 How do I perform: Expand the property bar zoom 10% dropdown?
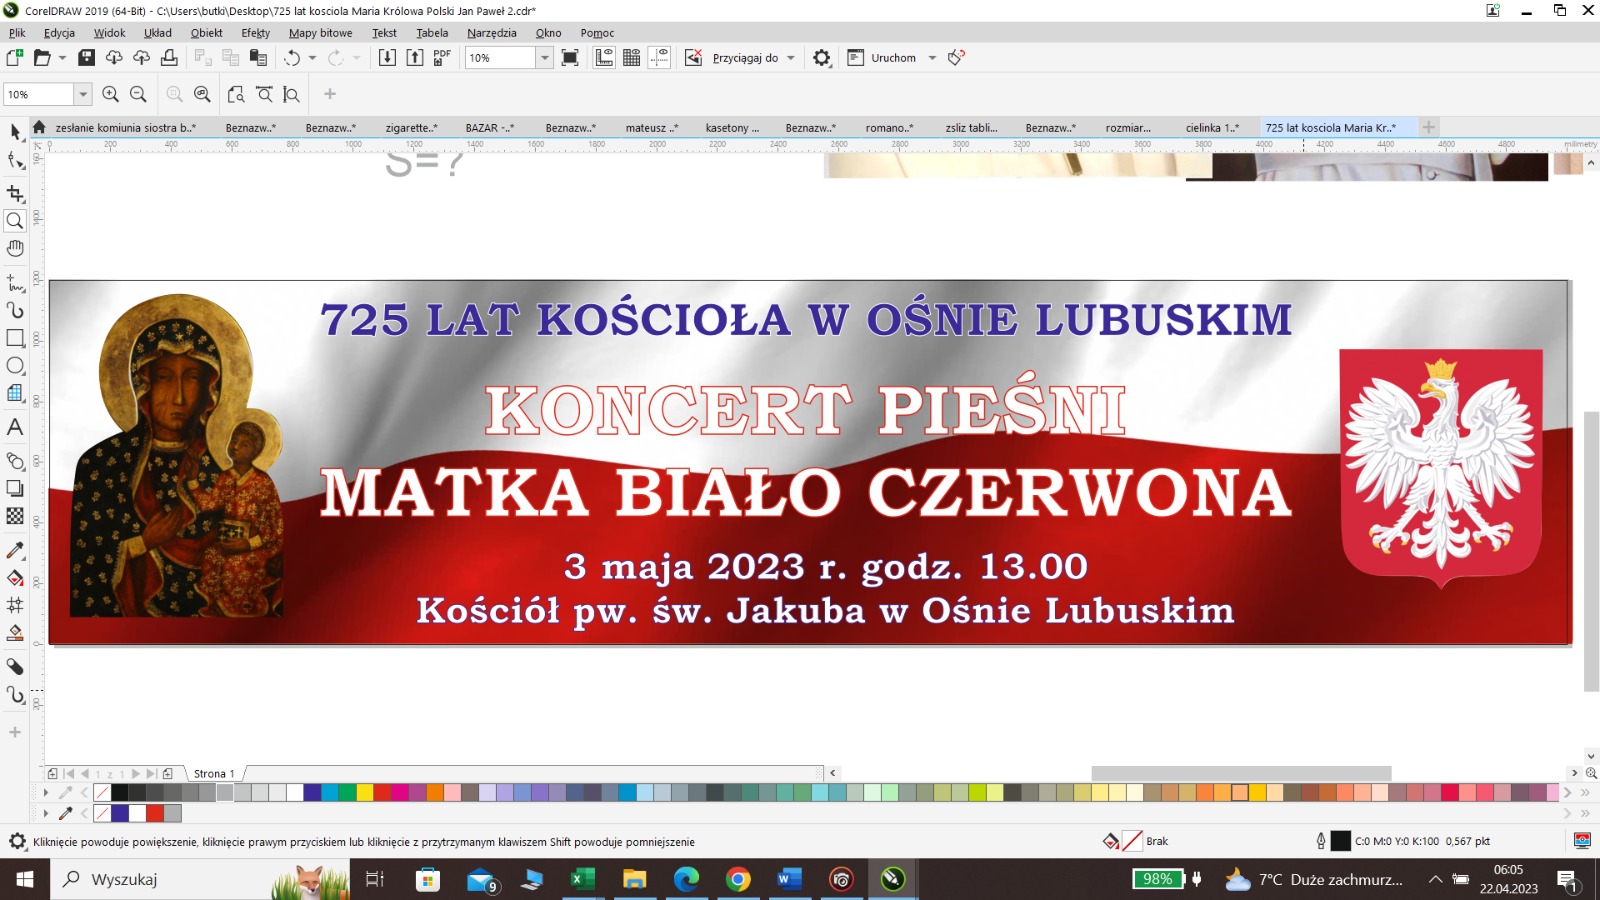83,94
